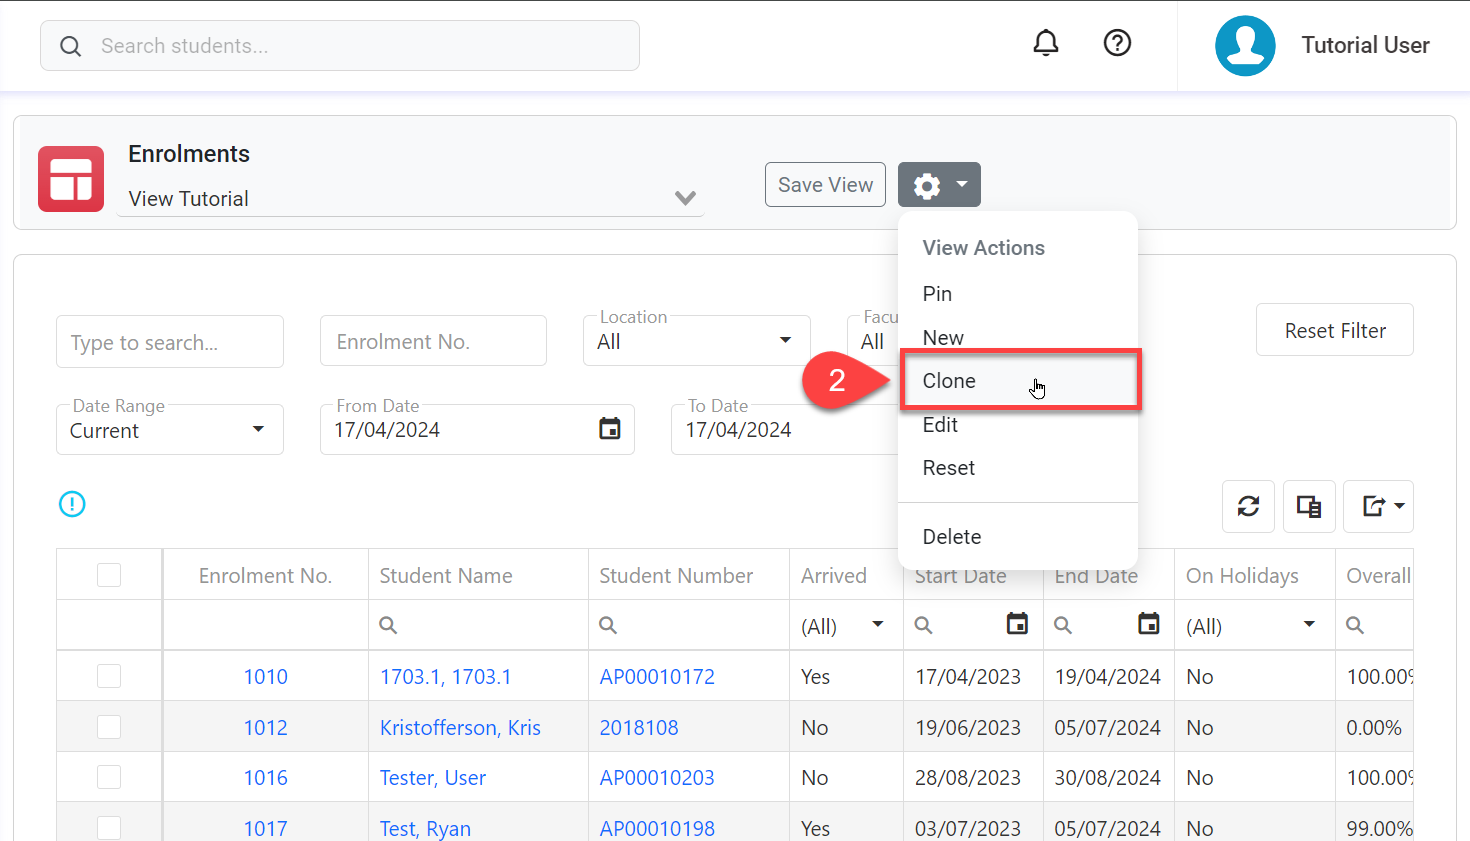
Task: Click the Type to search filter field
Action: [170, 342]
